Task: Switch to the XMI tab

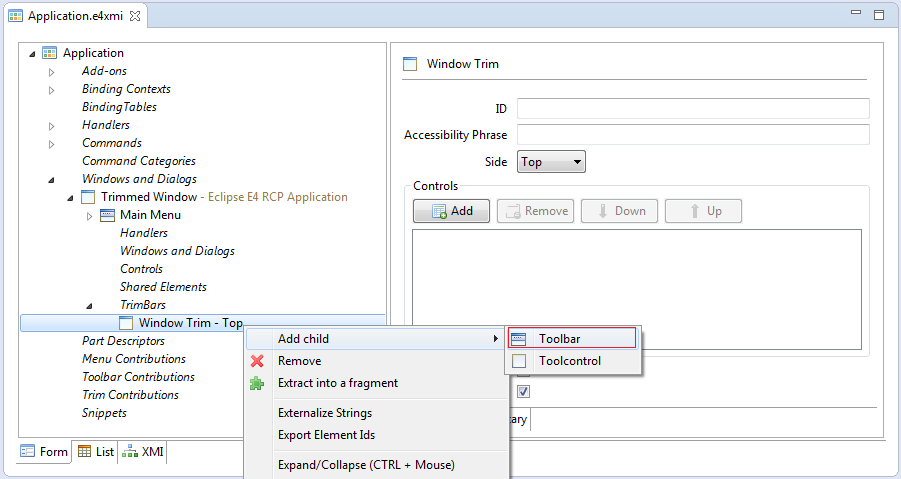Action: [144, 451]
